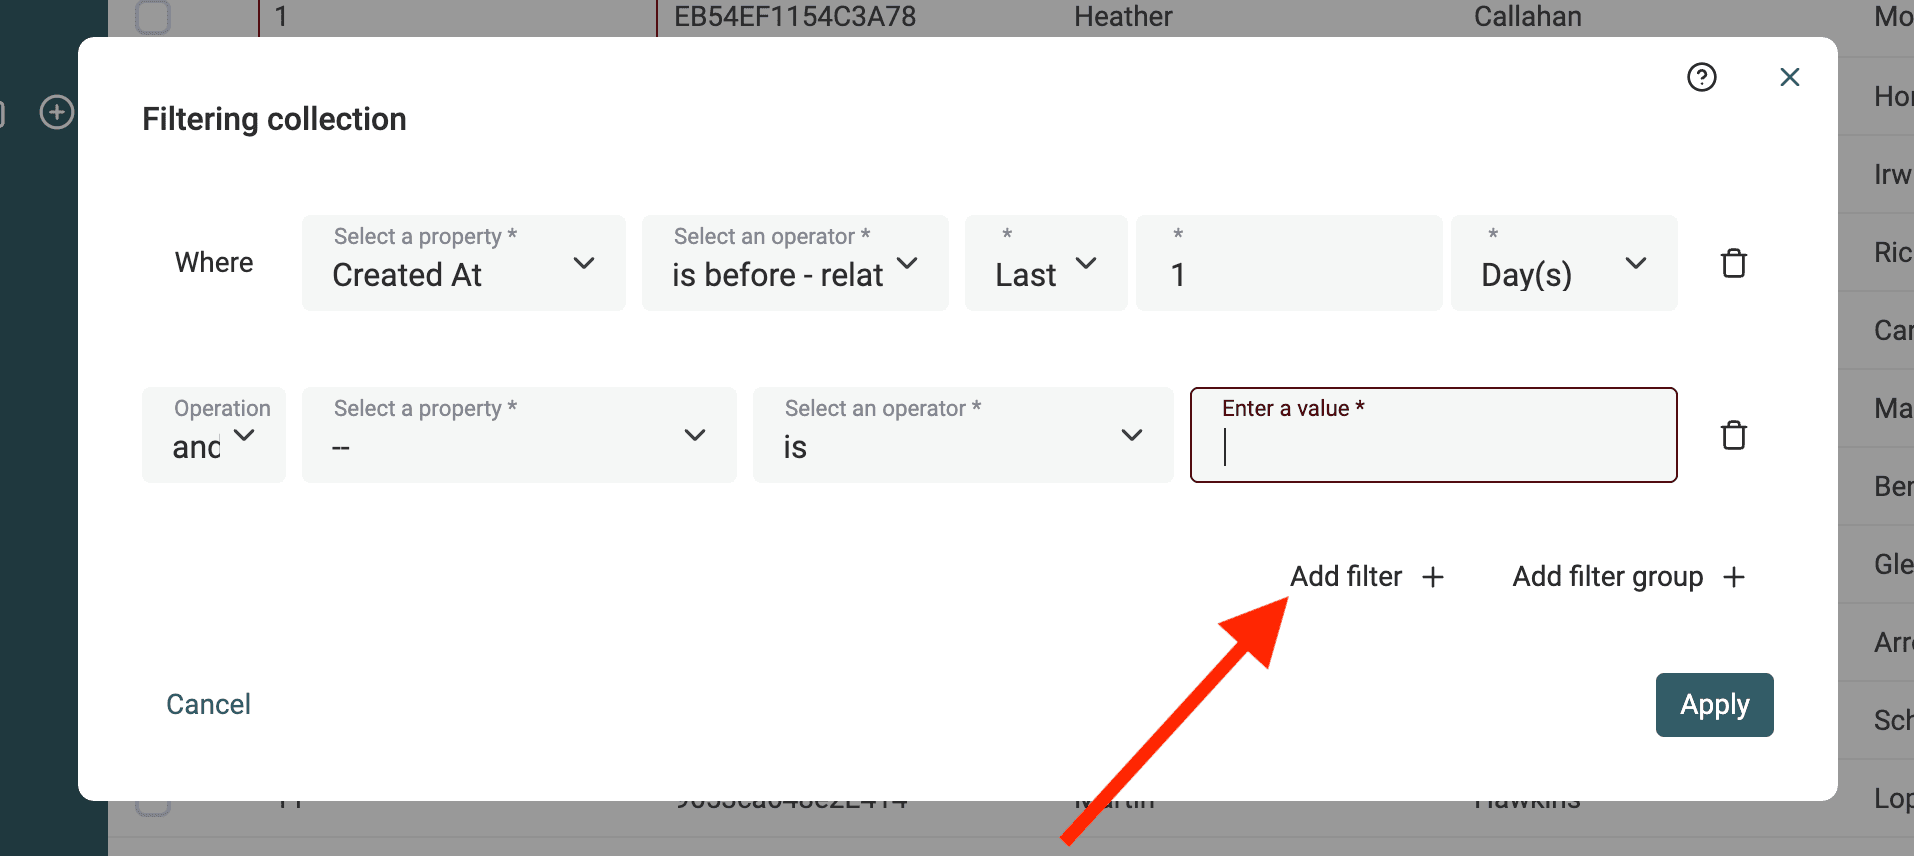Delete the Created At filter row
The height and width of the screenshot is (856, 1914).
1733,263
